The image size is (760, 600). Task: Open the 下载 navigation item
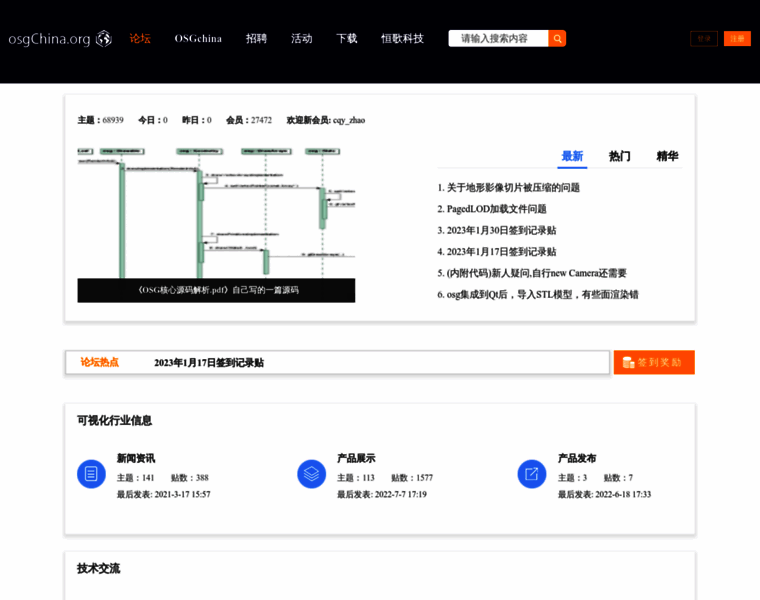click(x=347, y=38)
